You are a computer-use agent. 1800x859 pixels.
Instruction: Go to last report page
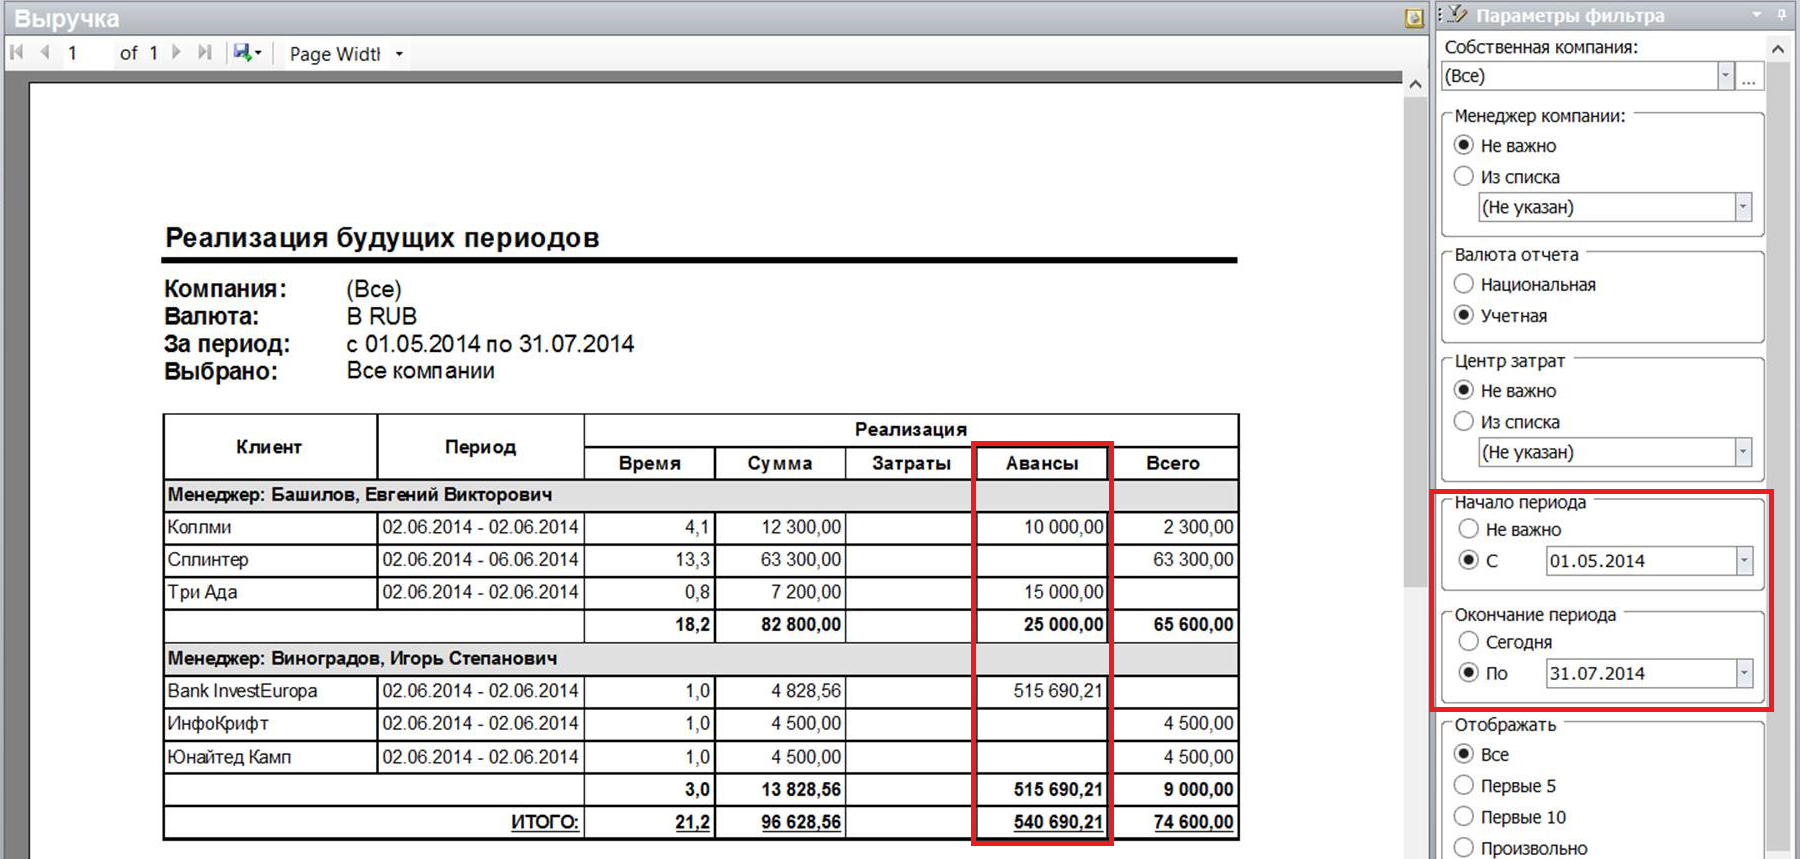(x=205, y=53)
